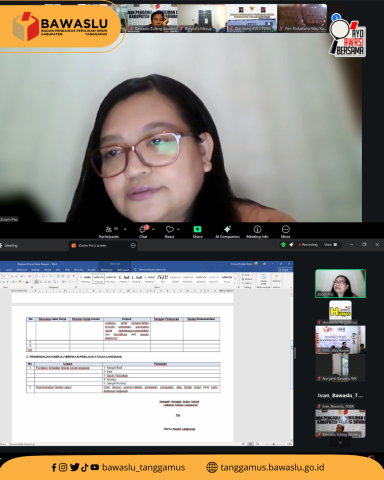Click the down chevron under participant thumbnails
The image size is (384, 480).
[x=340, y=442]
